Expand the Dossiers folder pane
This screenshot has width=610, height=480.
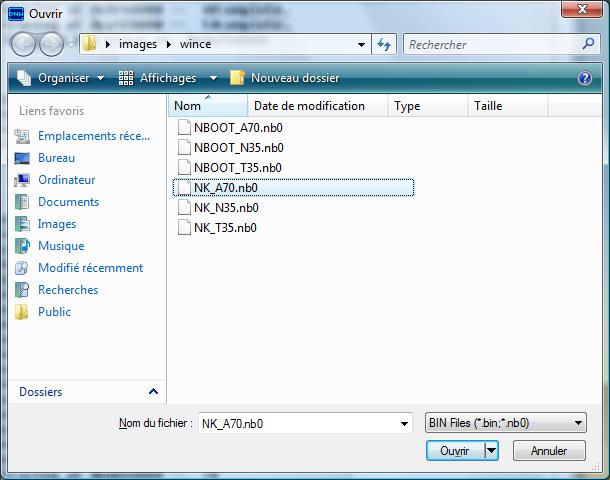click(153, 392)
